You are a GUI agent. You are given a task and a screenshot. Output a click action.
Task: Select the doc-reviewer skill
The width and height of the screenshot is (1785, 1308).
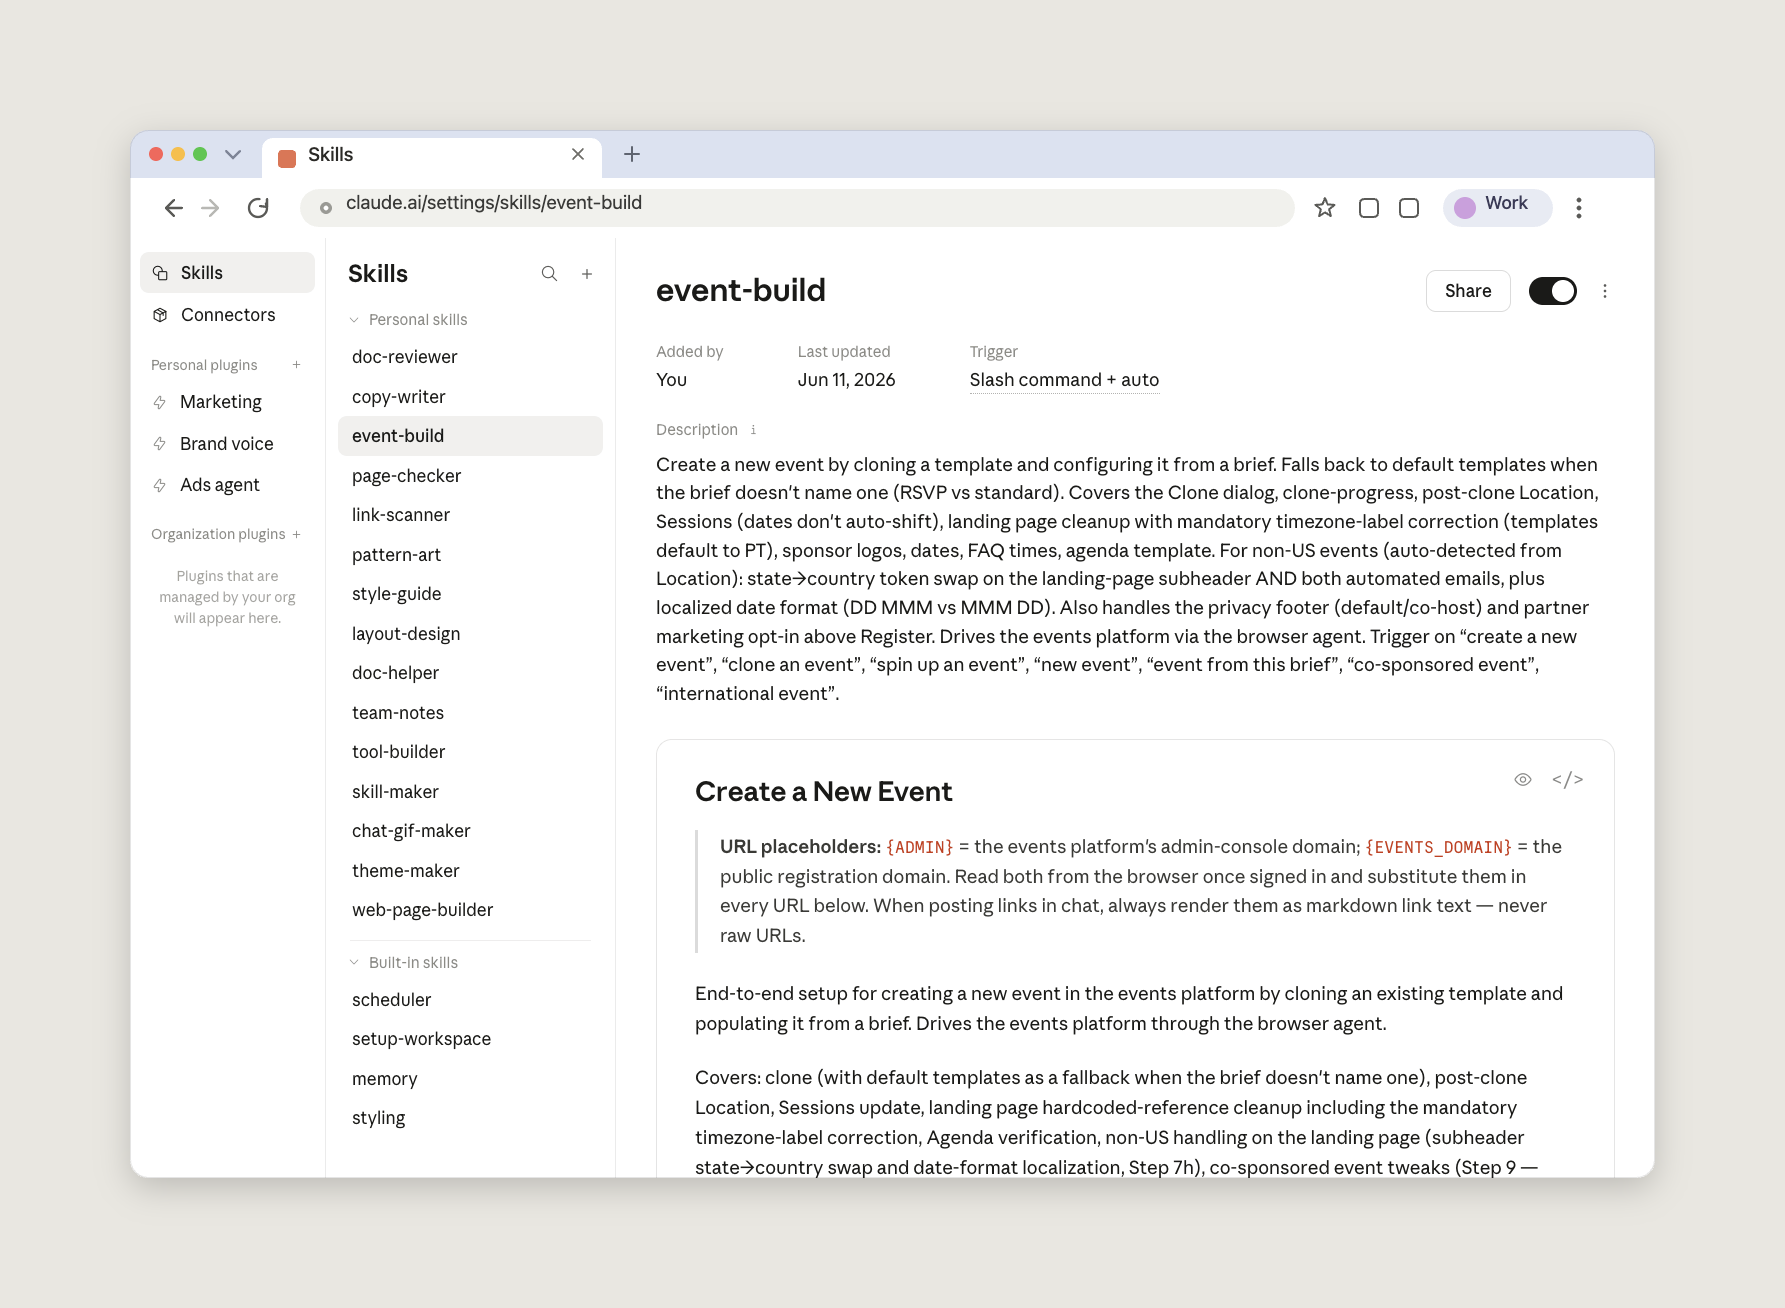pyautogui.click(x=470, y=357)
